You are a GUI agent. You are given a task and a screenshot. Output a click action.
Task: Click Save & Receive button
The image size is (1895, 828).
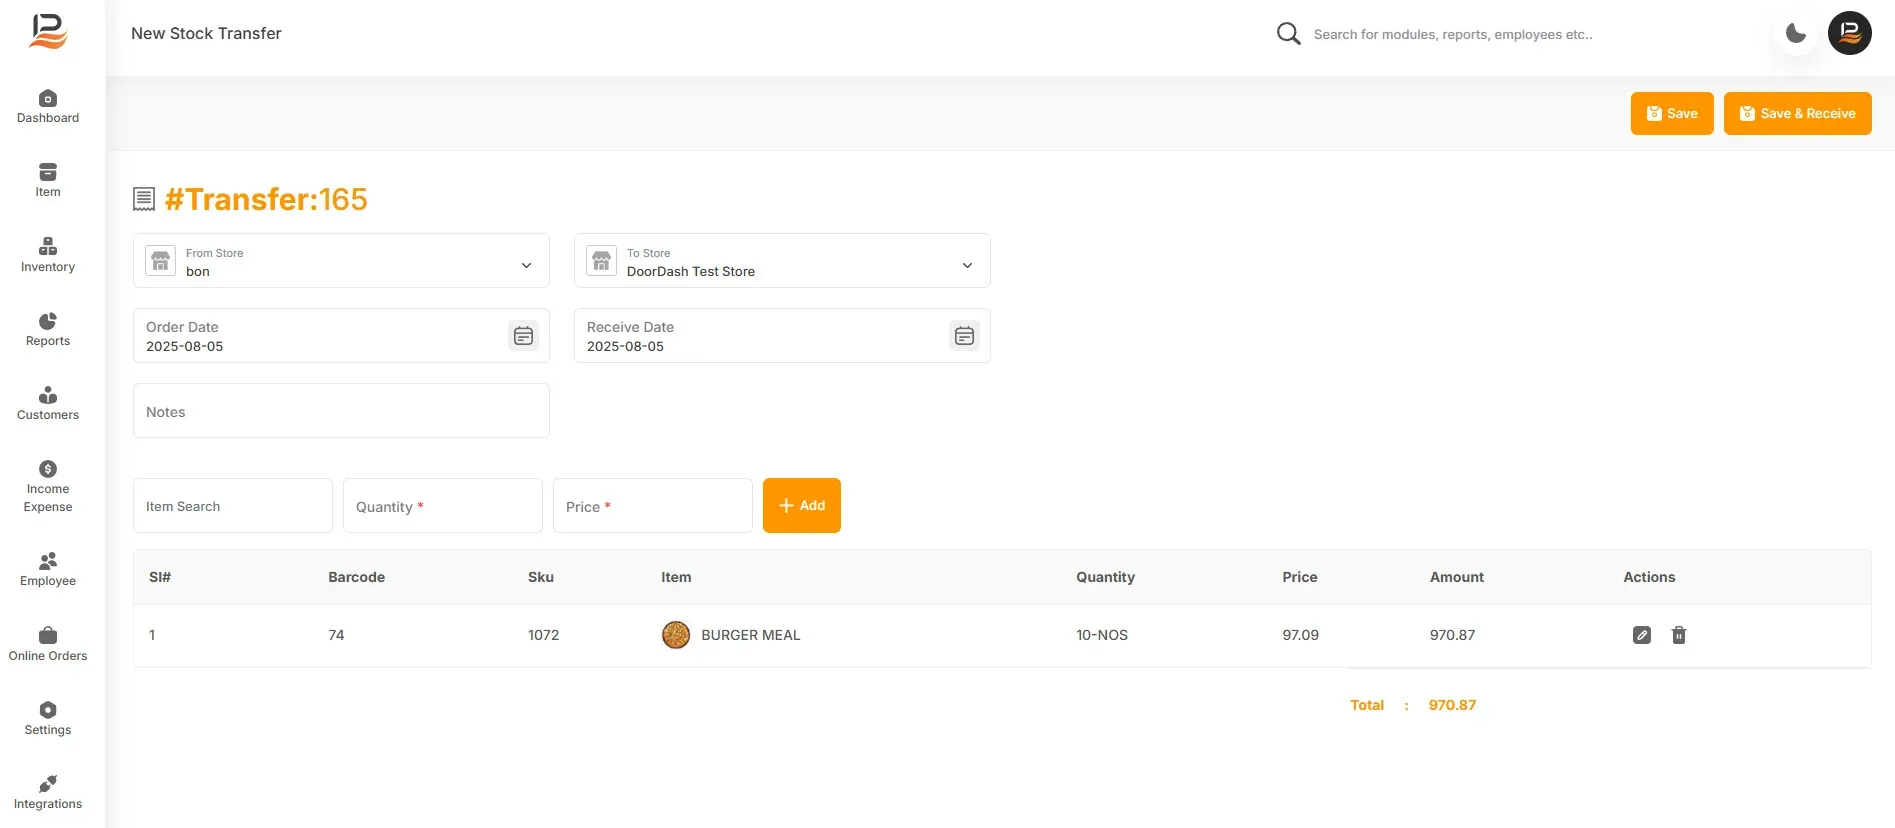coord(1798,113)
